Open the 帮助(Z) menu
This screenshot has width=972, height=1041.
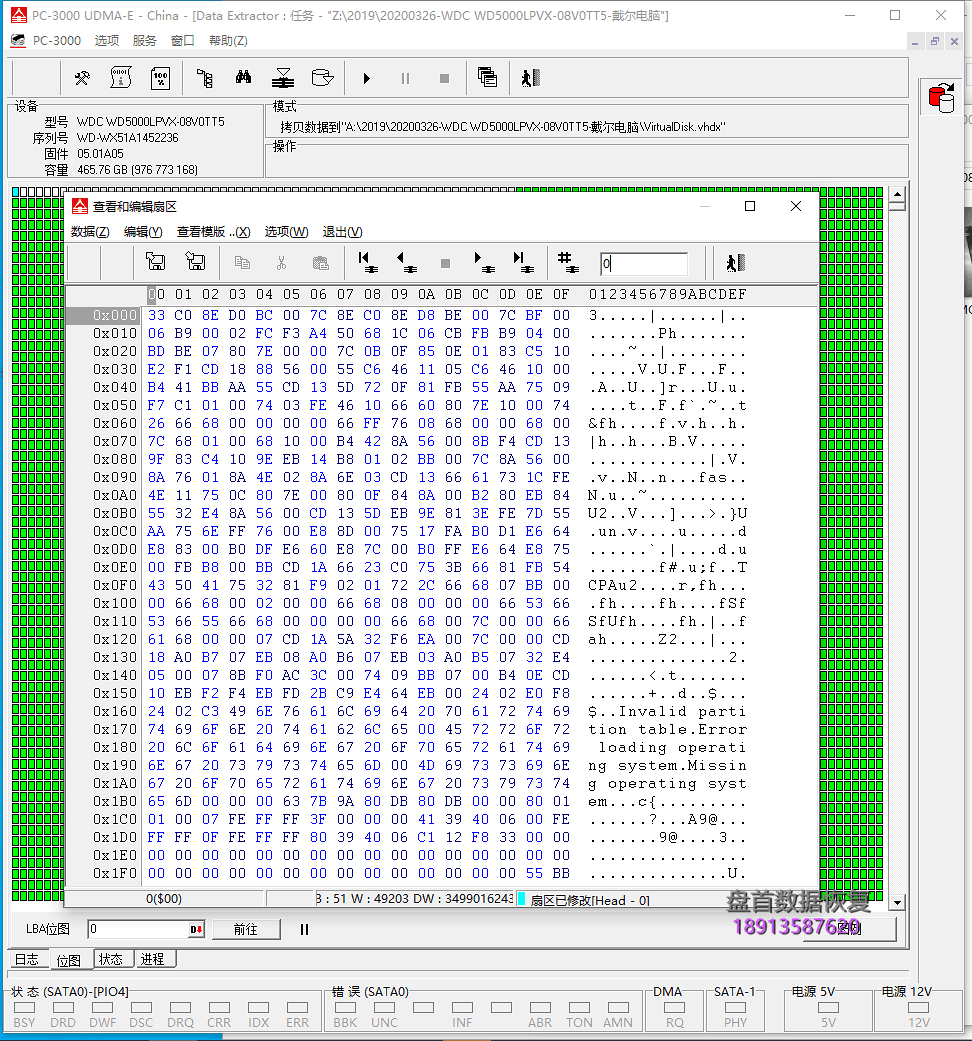[x=228, y=40]
